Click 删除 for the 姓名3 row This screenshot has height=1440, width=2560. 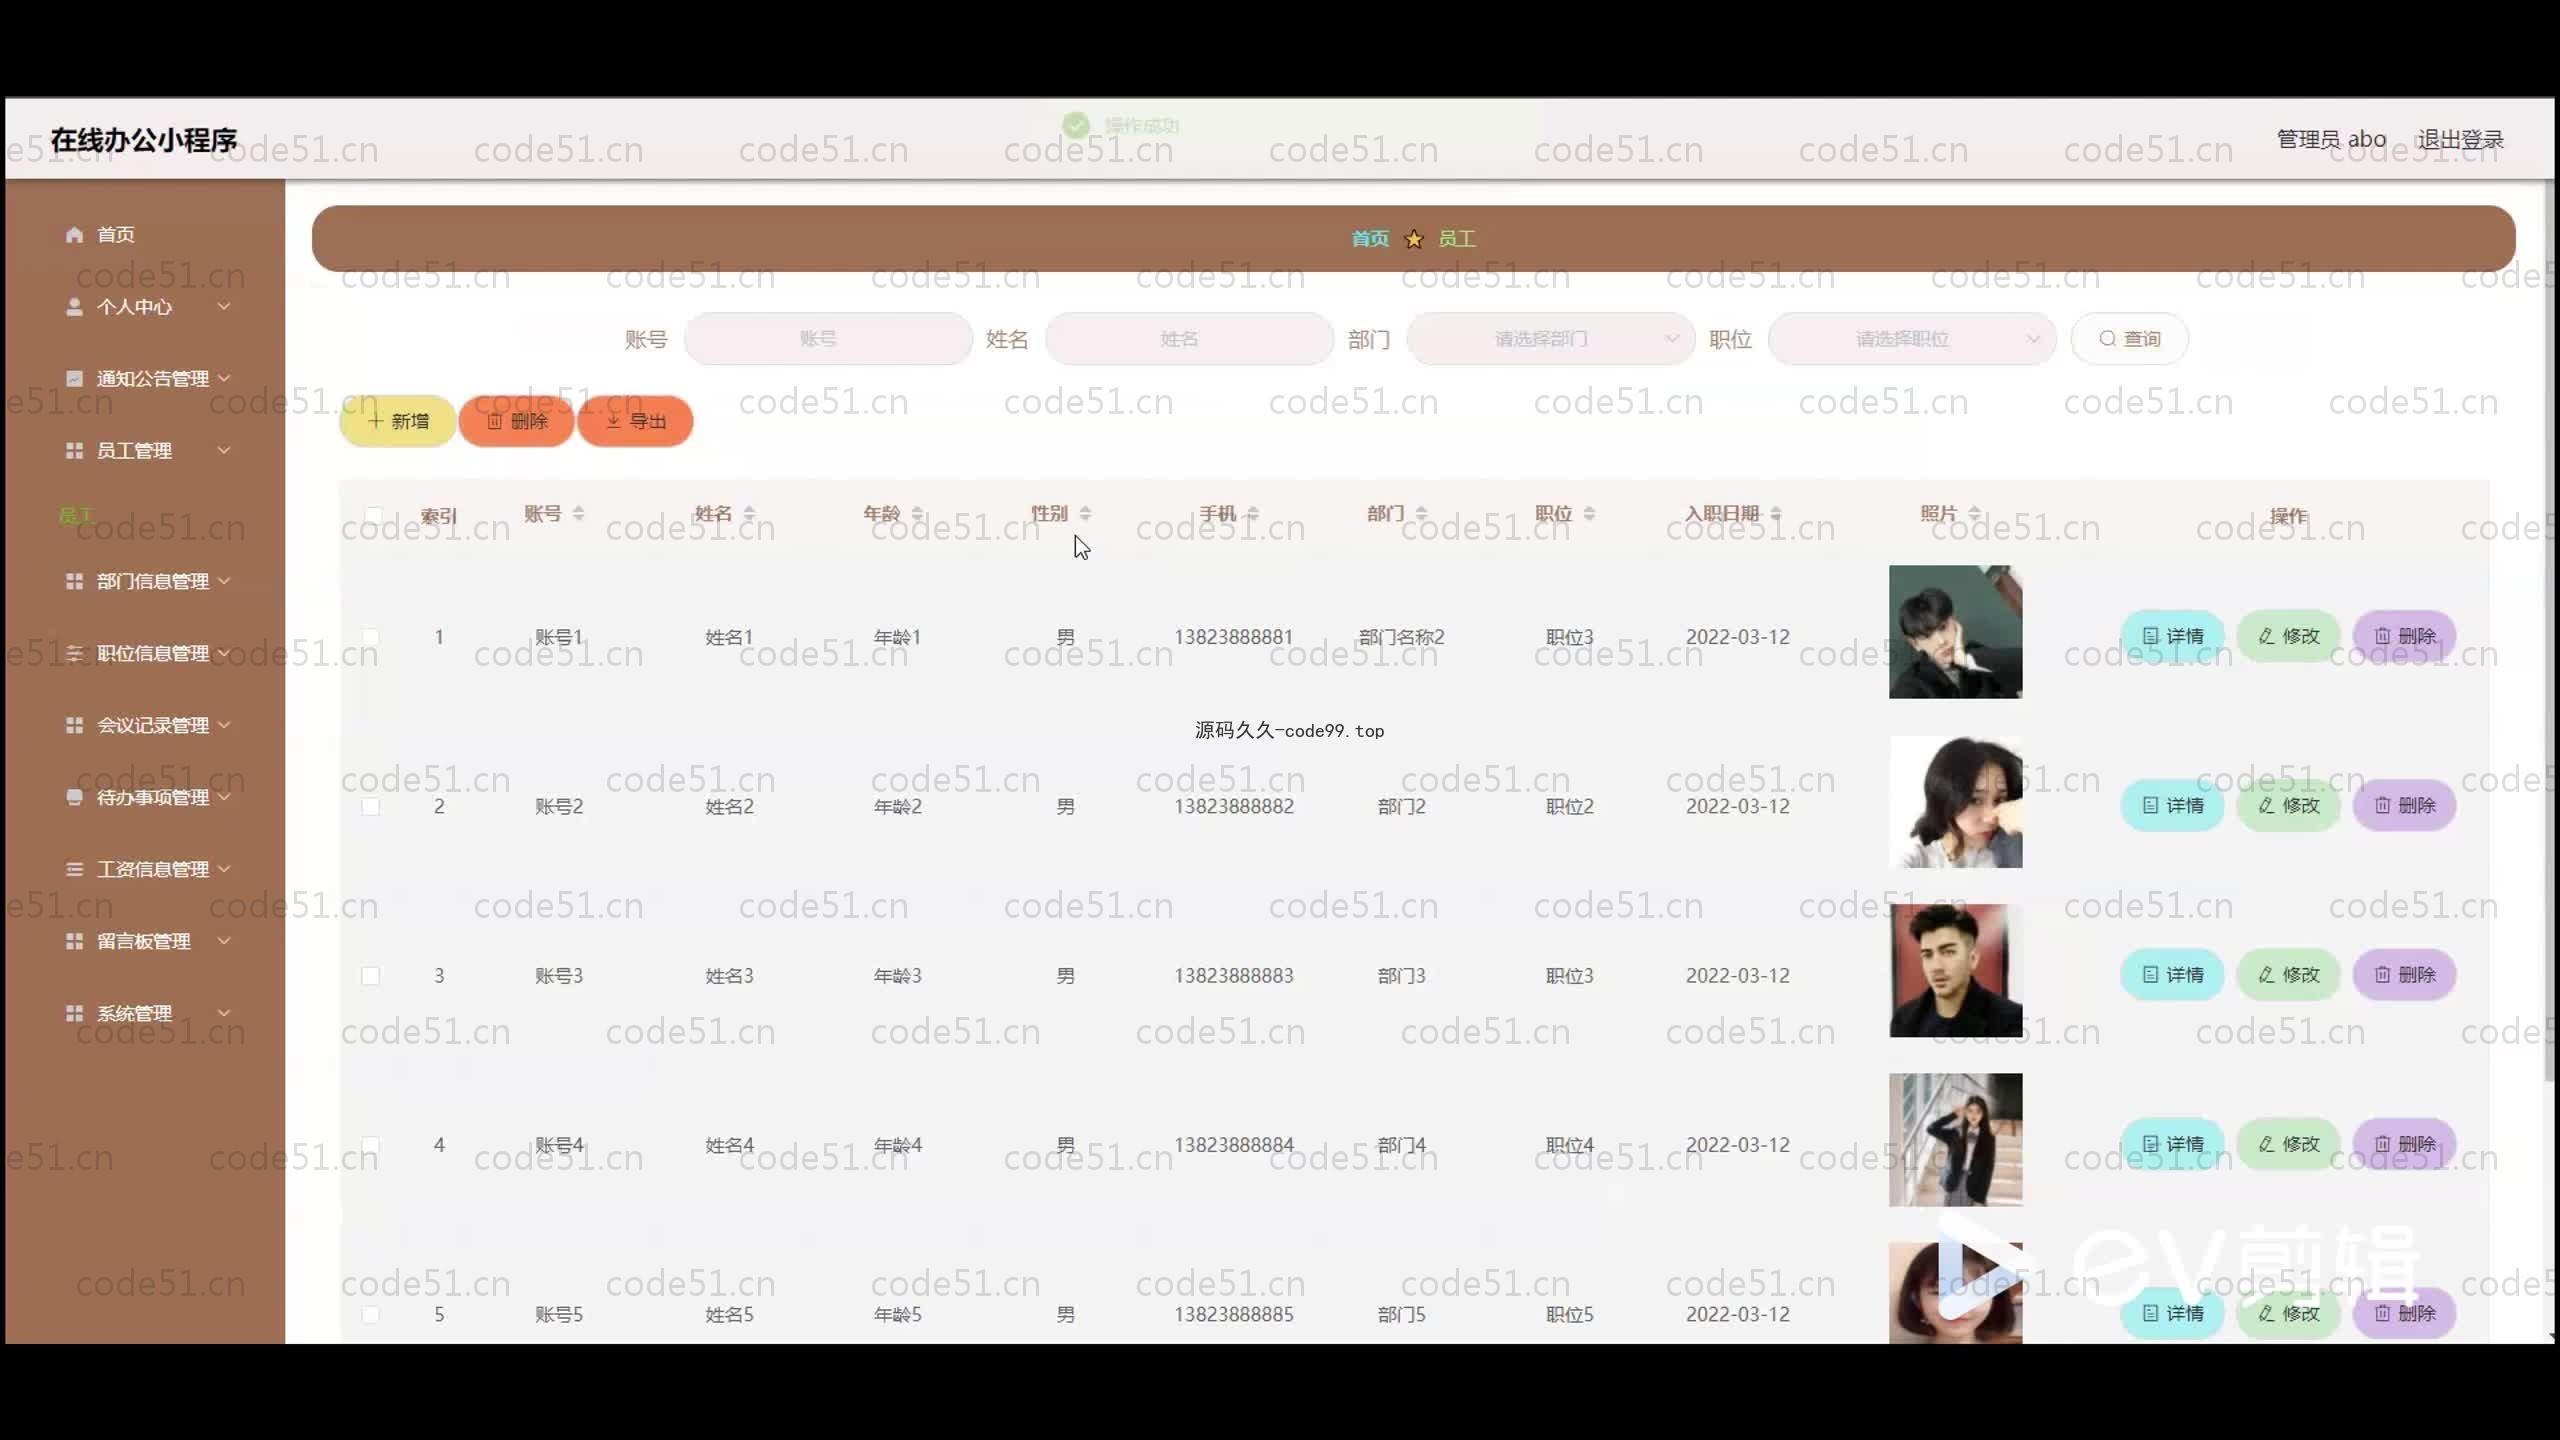(x=2404, y=974)
